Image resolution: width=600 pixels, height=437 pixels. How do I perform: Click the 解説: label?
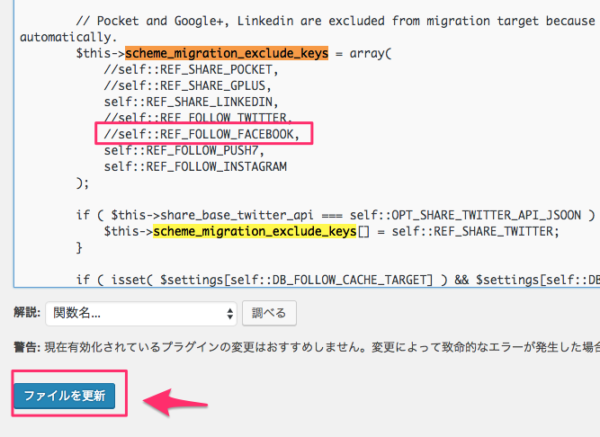point(27,312)
